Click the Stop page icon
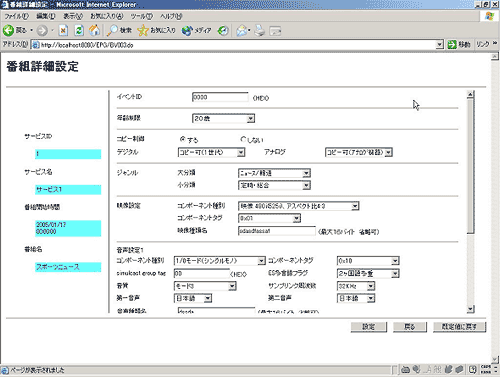500x377 pixels. pyautogui.click(x=63, y=31)
